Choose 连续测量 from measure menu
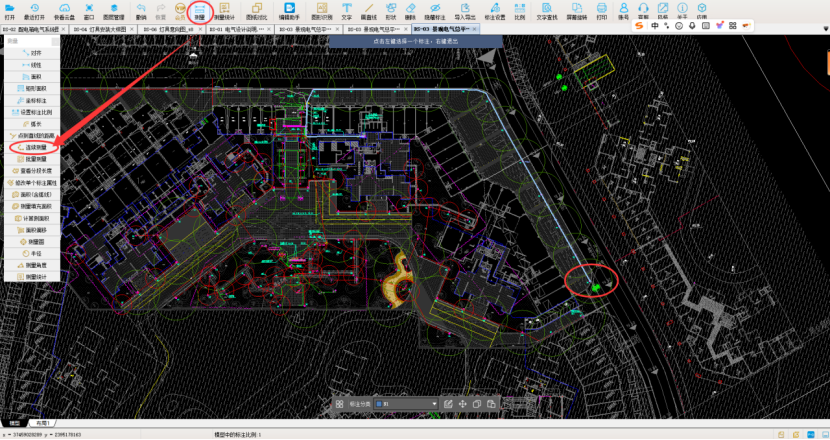This screenshot has height=440, width=830. tap(36, 146)
